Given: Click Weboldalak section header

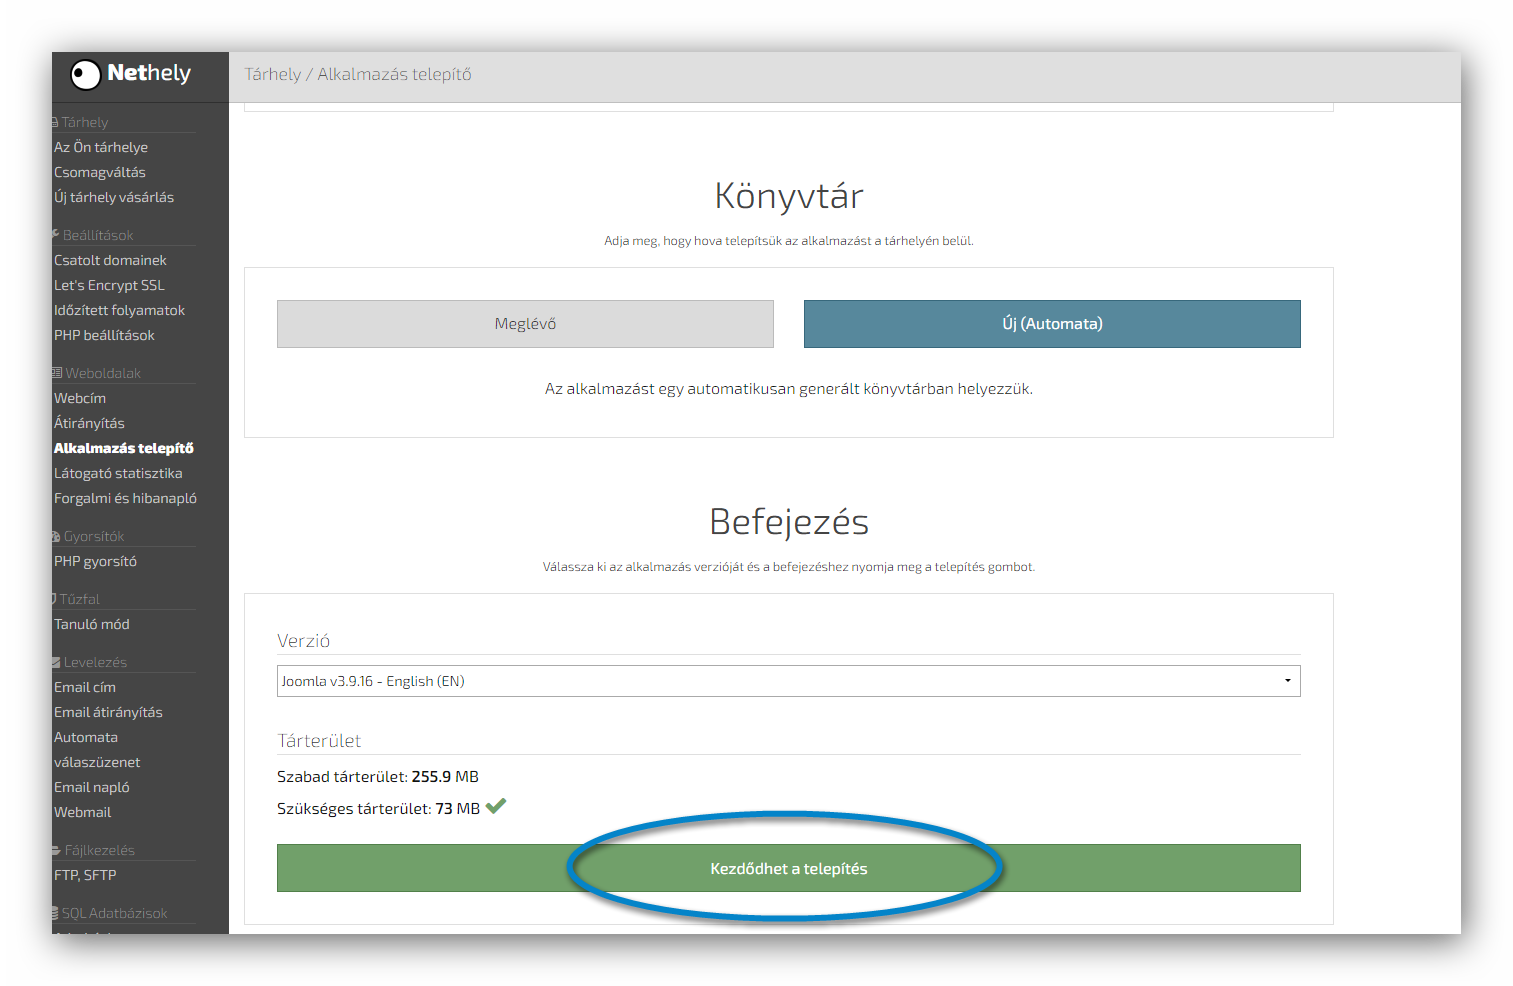Looking at the screenshot, I should (97, 373).
